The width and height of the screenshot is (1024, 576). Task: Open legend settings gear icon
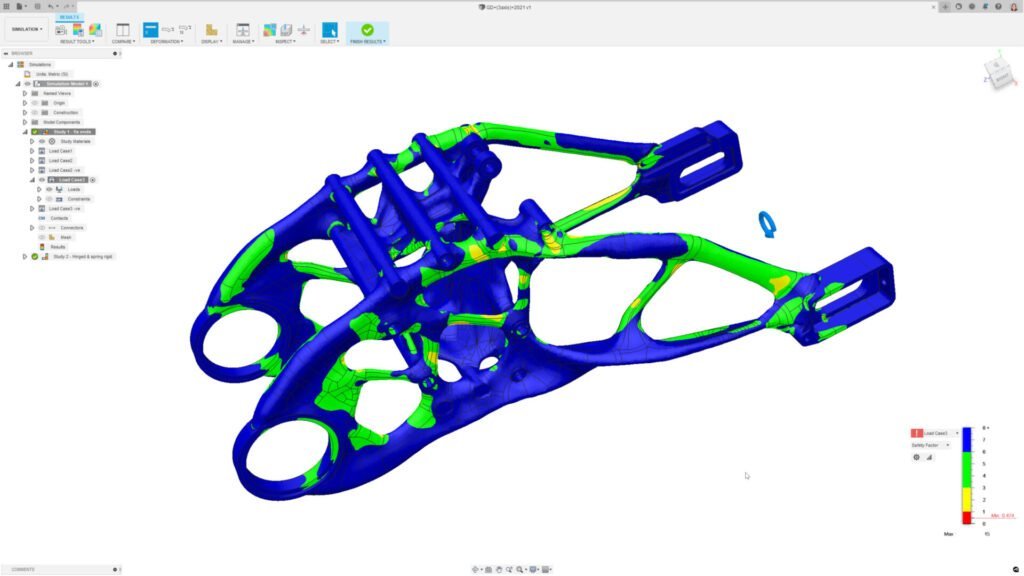(x=916, y=457)
